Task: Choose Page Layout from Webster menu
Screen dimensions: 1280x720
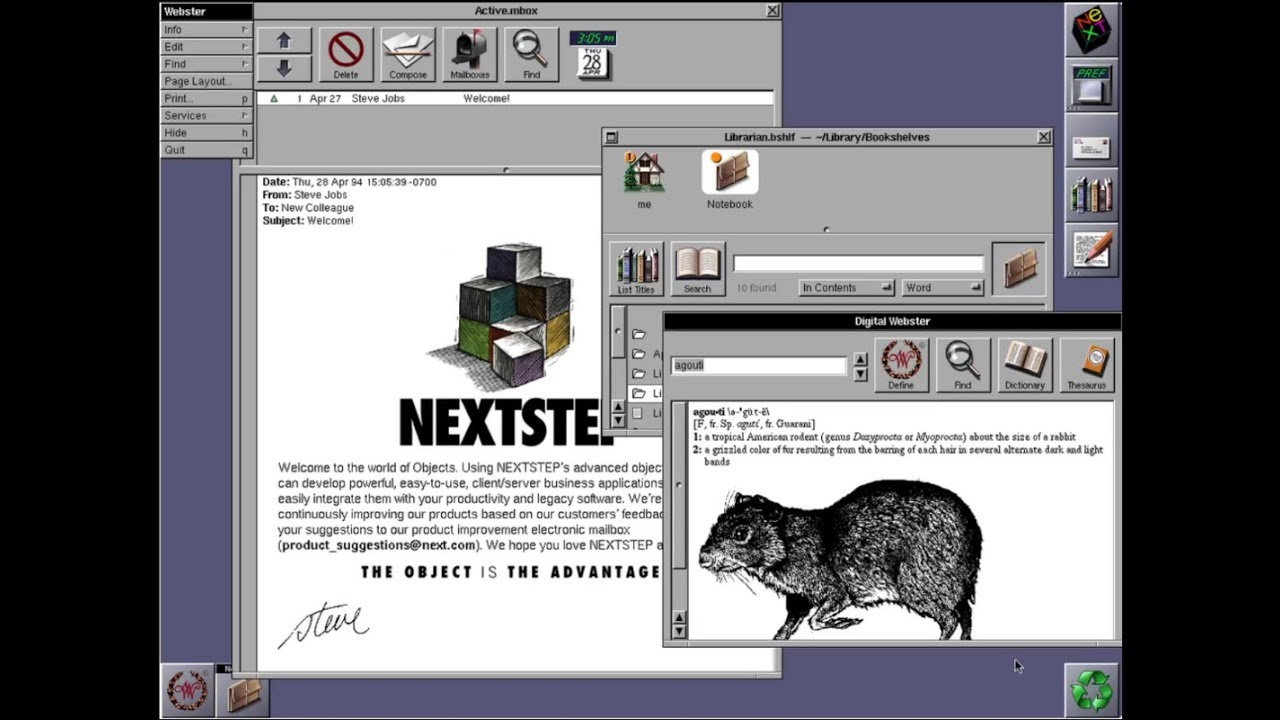Action: (206, 81)
